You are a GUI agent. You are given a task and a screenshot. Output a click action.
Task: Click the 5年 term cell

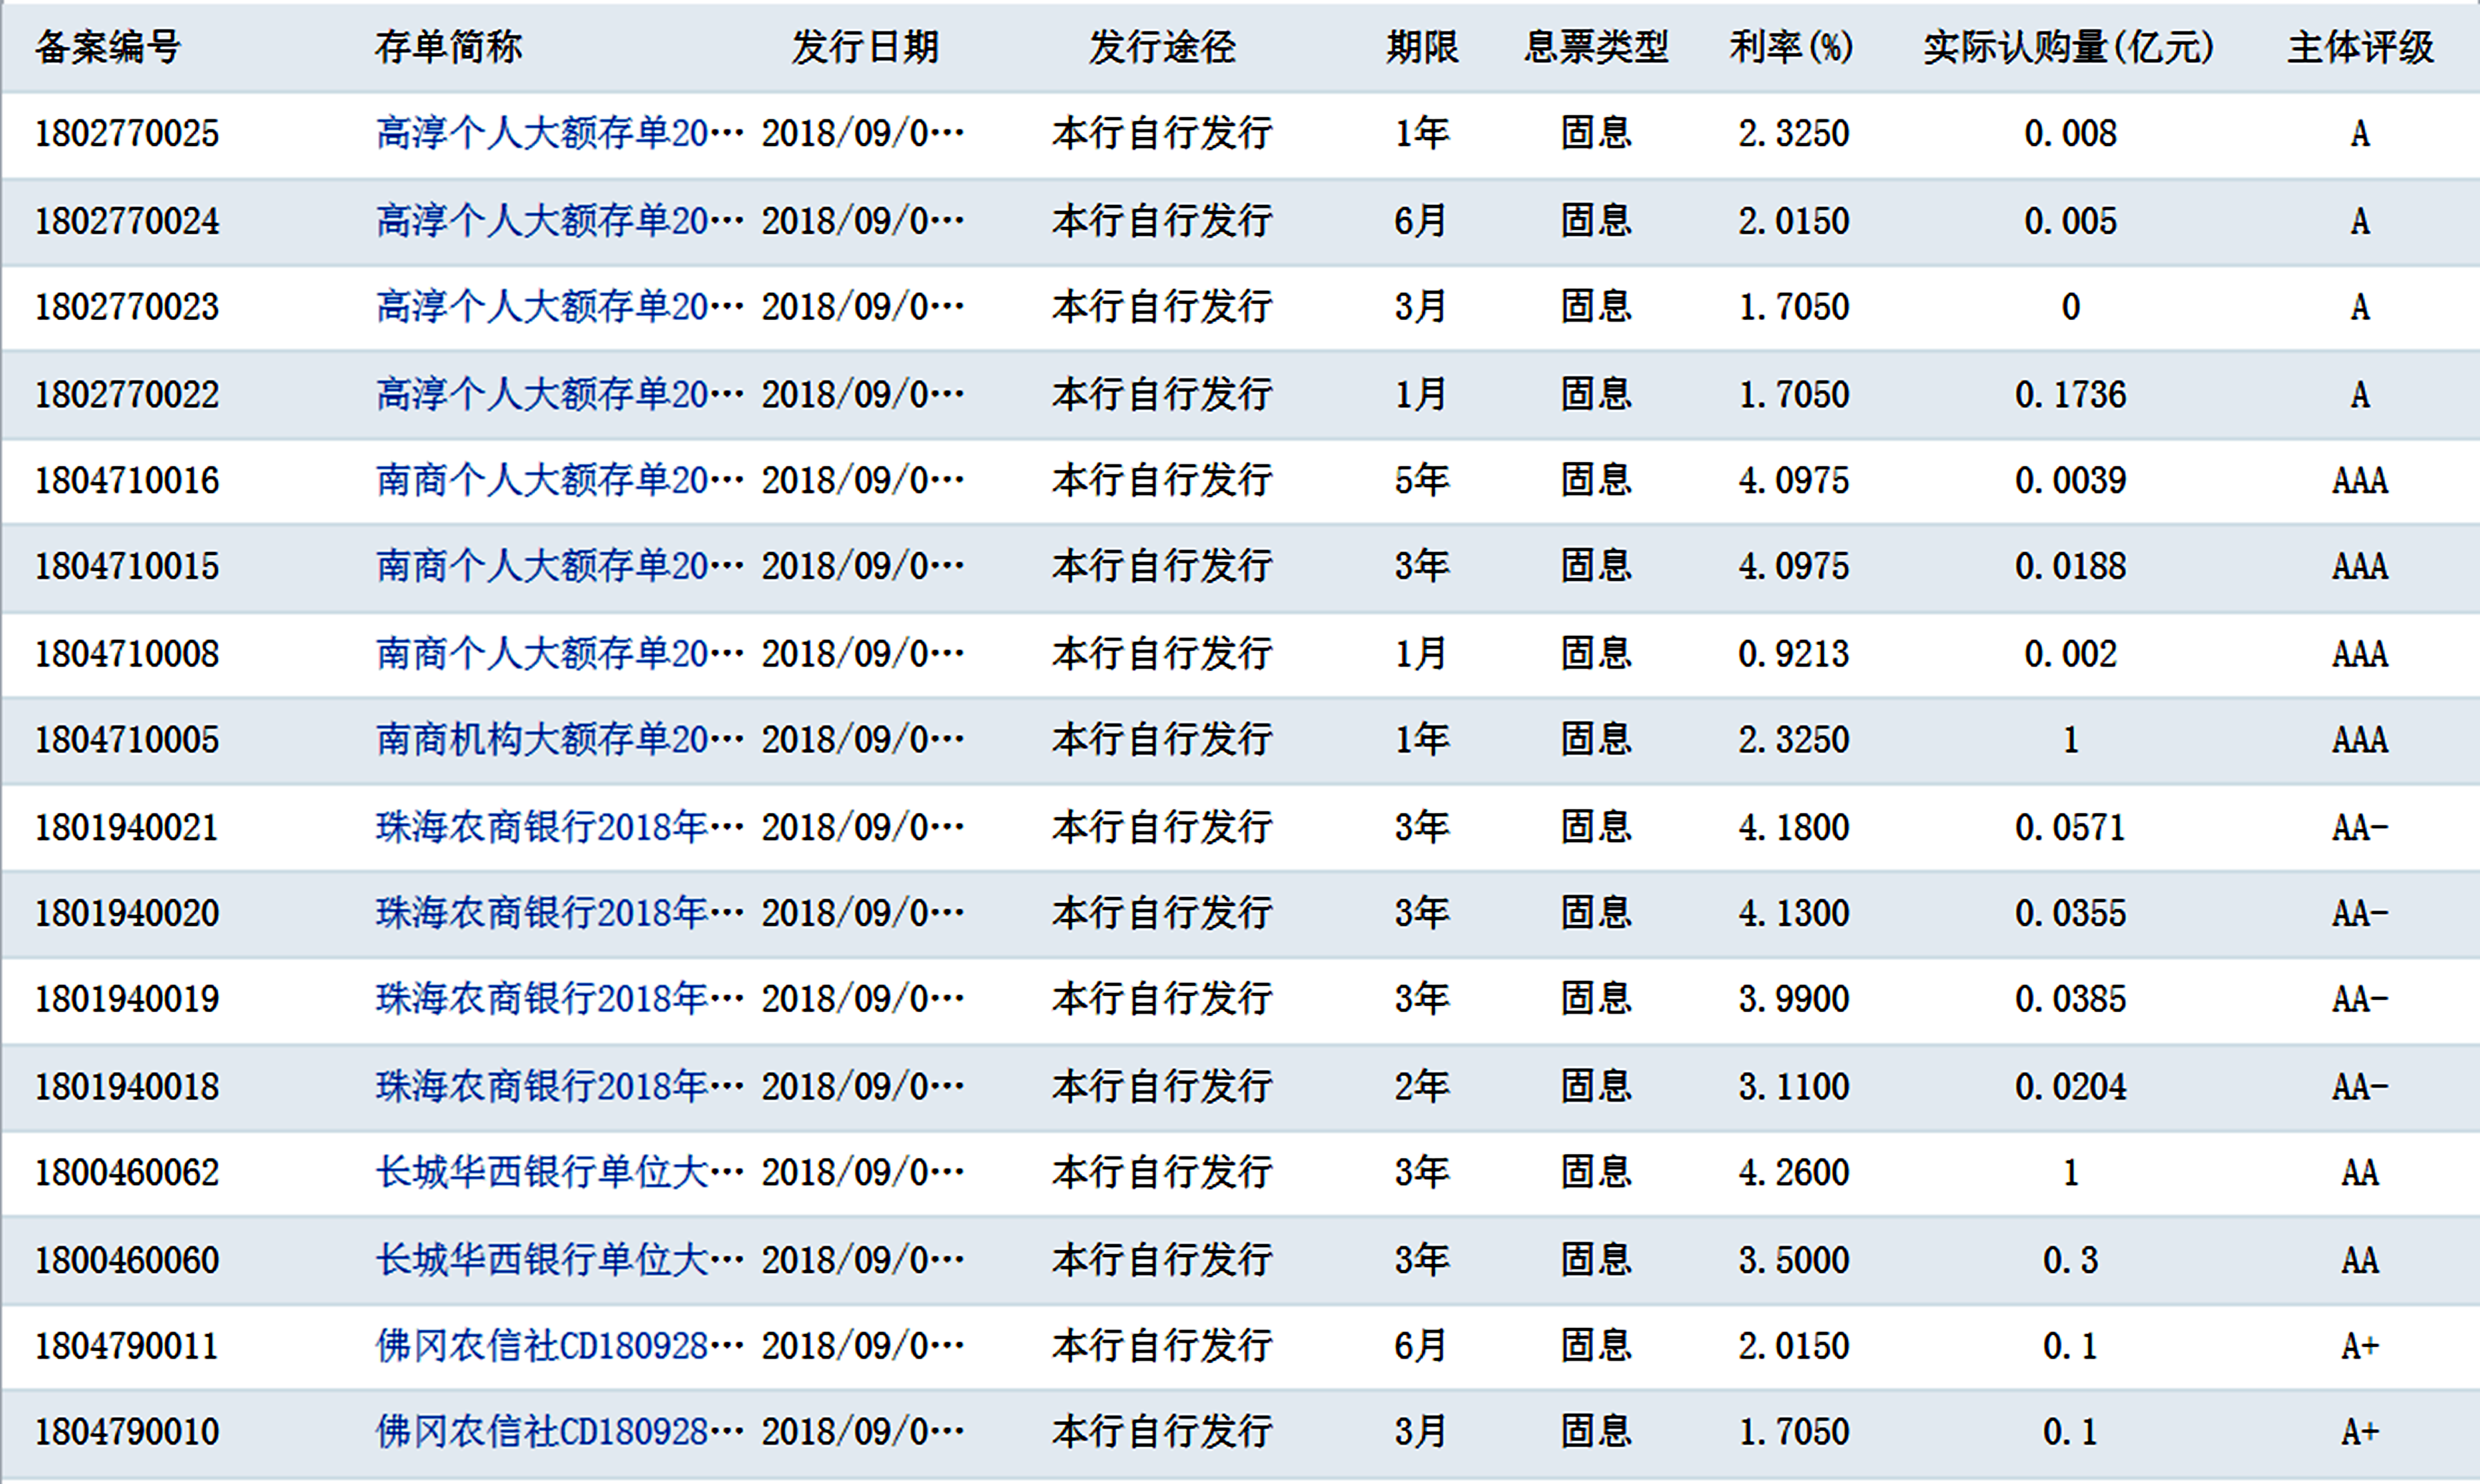coord(1422,480)
